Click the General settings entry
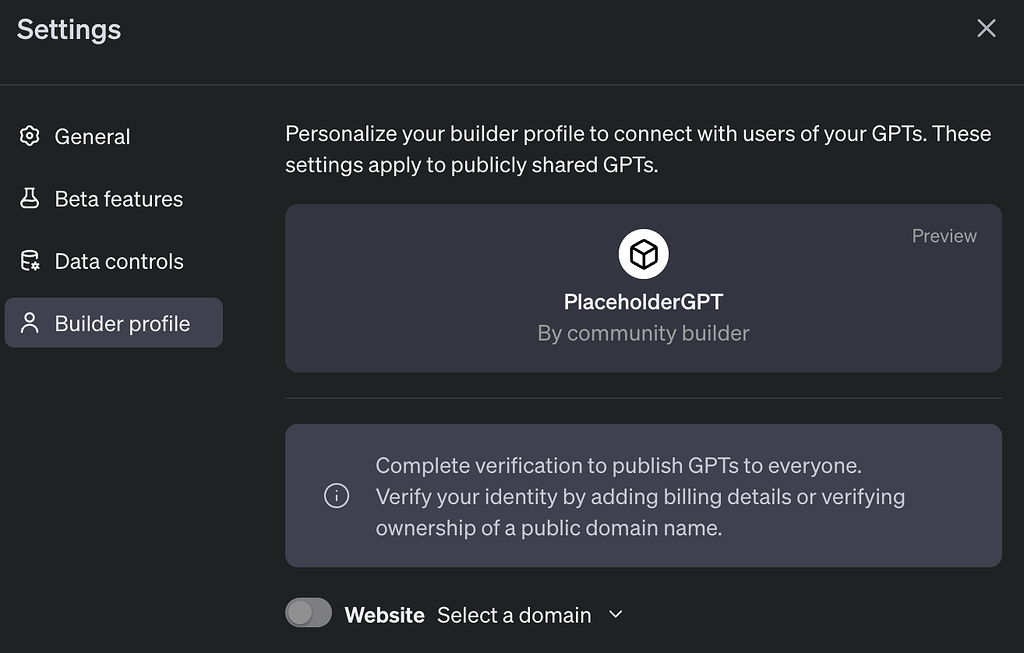The height and width of the screenshot is (653, 1024). coord(92,137)
